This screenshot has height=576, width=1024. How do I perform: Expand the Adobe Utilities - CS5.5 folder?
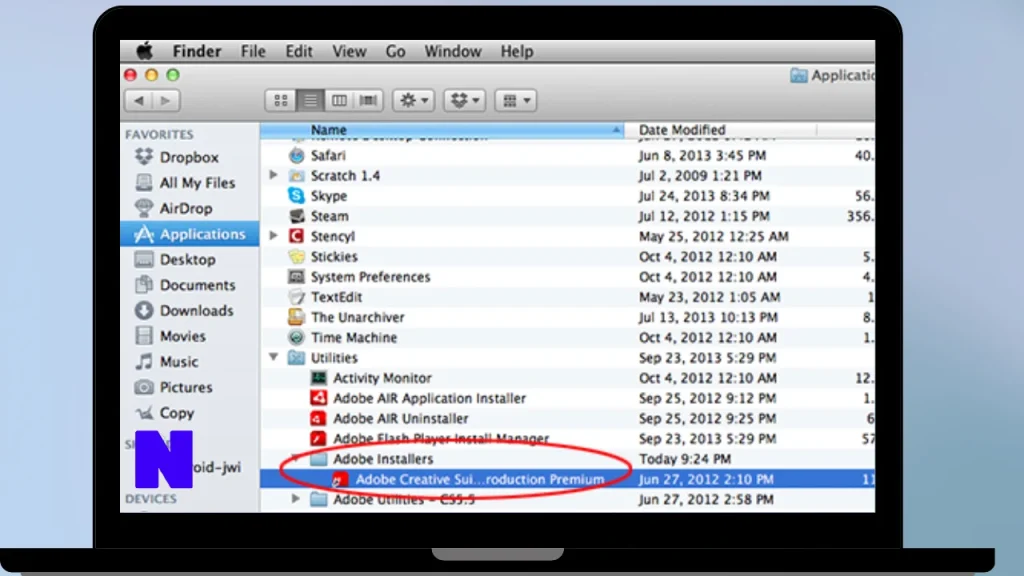click(296, 499)
